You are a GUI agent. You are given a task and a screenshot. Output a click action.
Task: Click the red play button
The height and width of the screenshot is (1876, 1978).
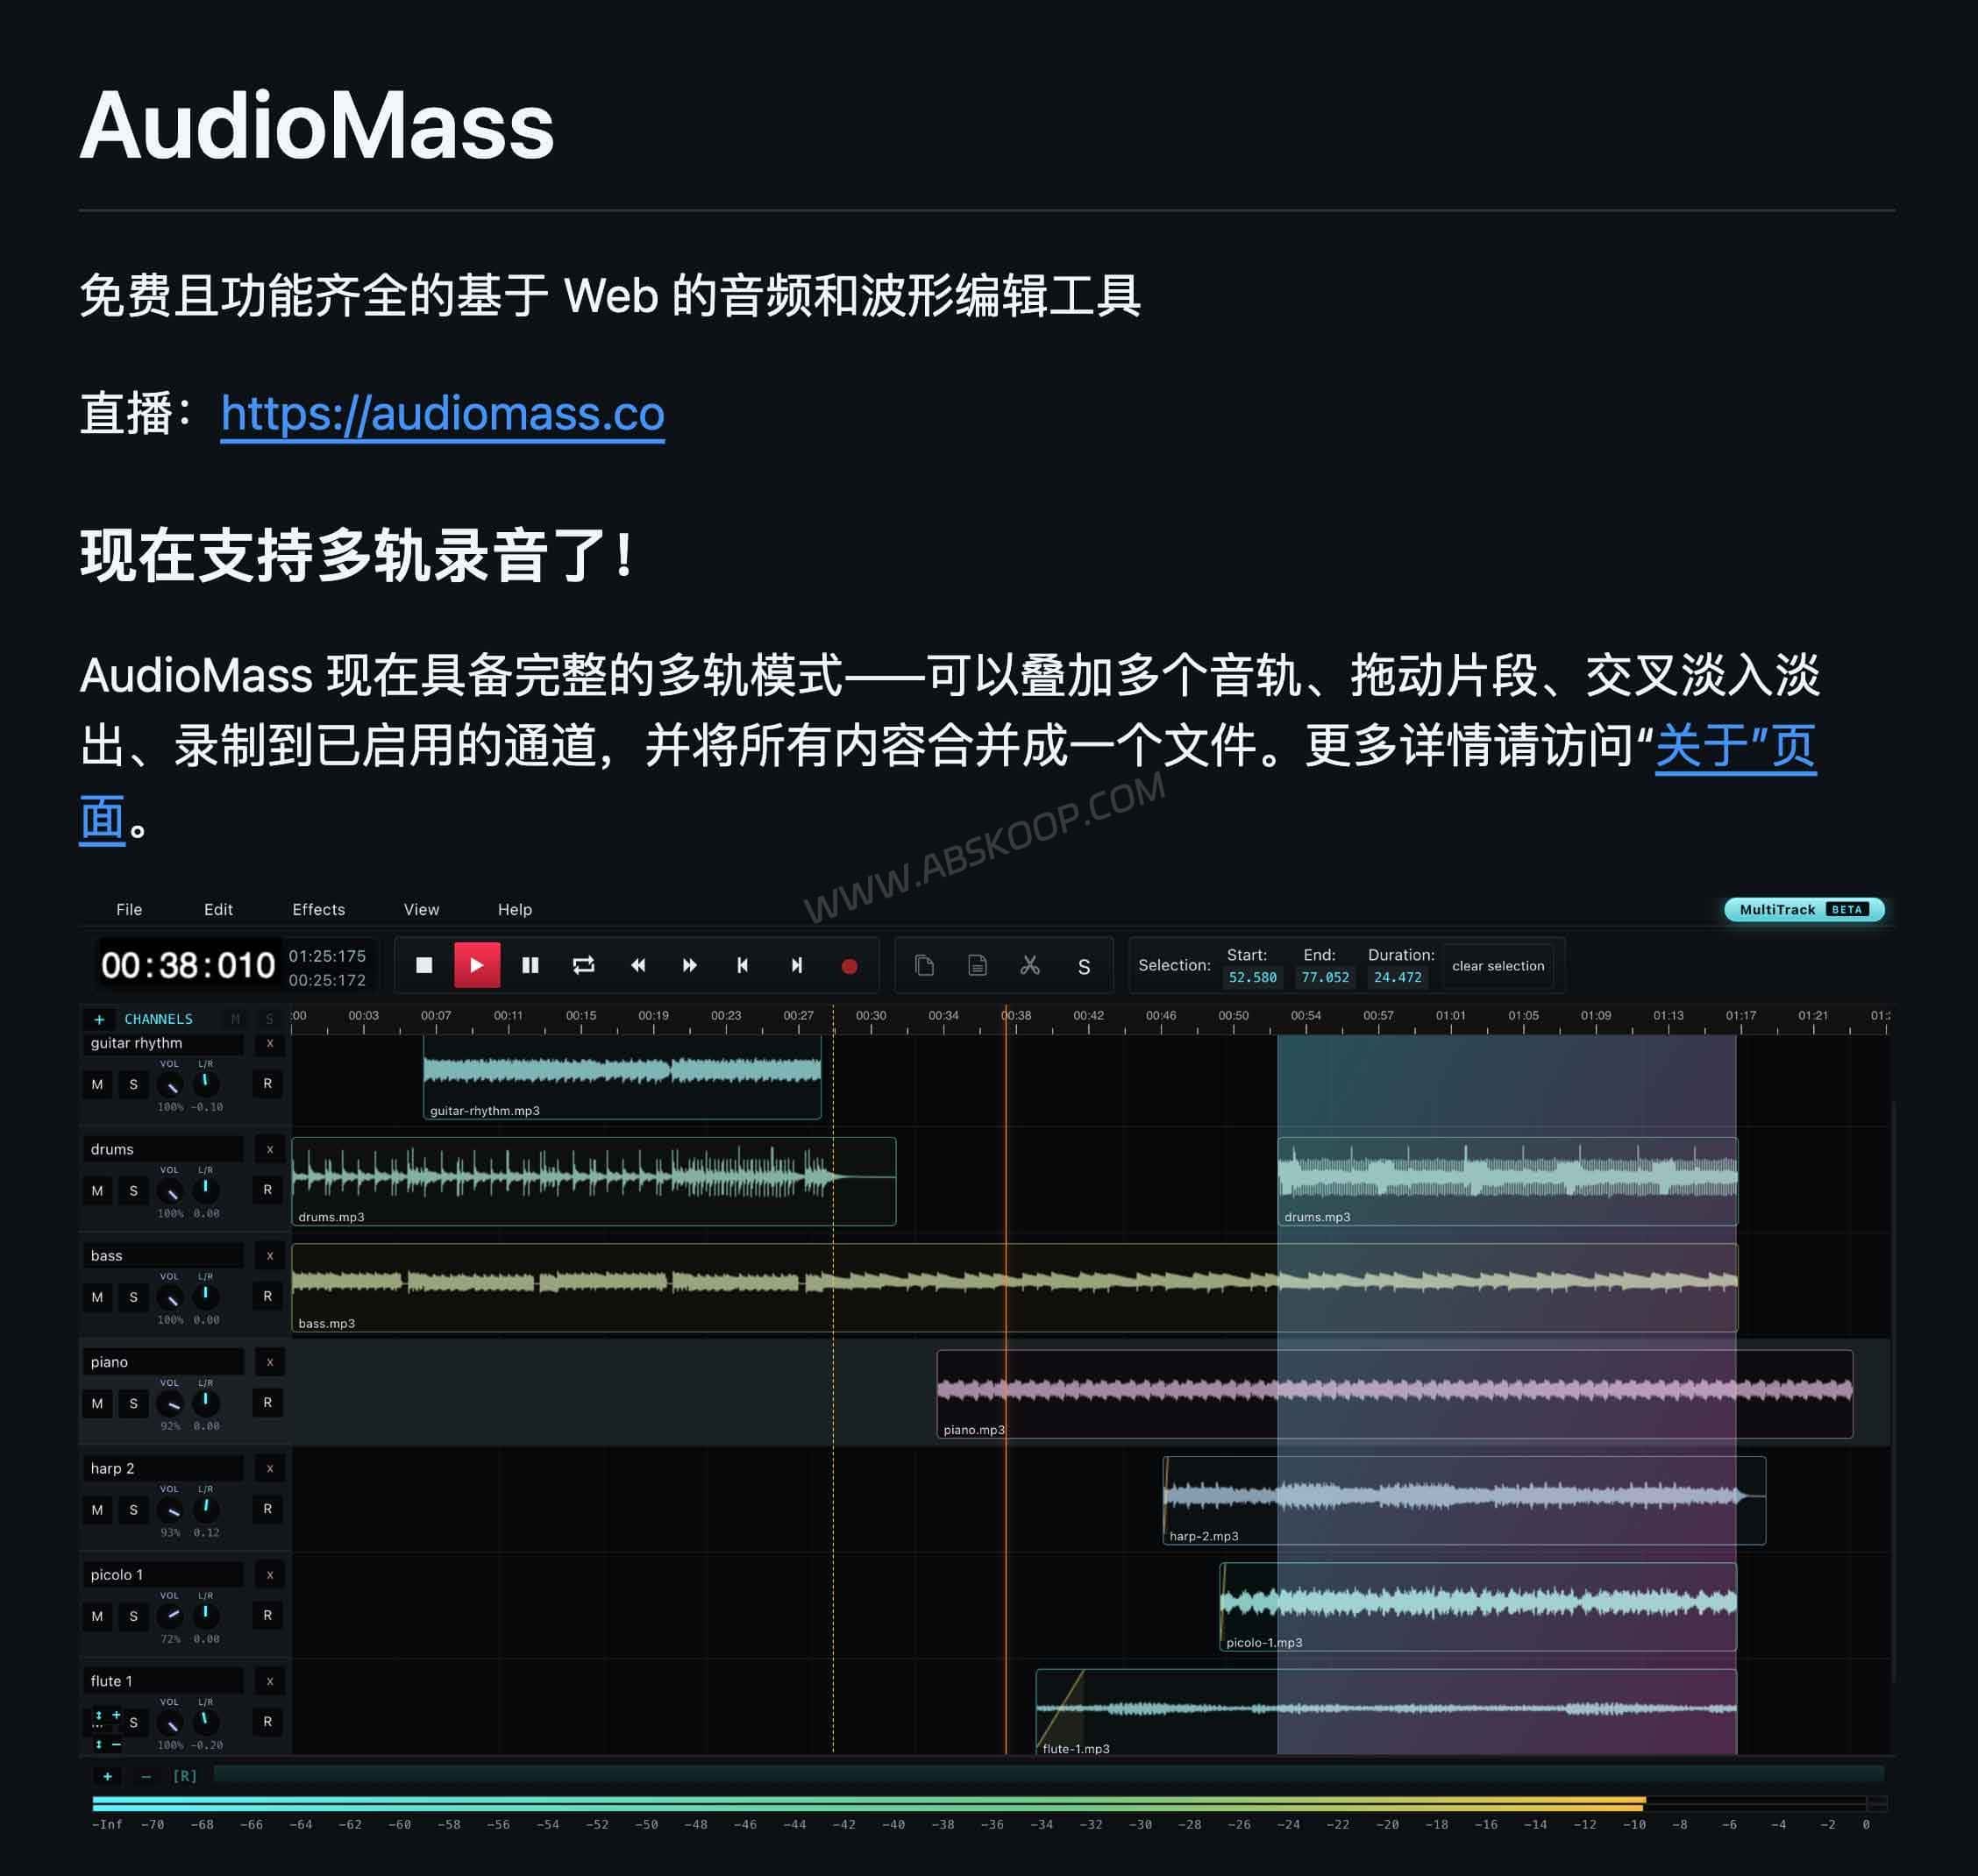(477, 965)
